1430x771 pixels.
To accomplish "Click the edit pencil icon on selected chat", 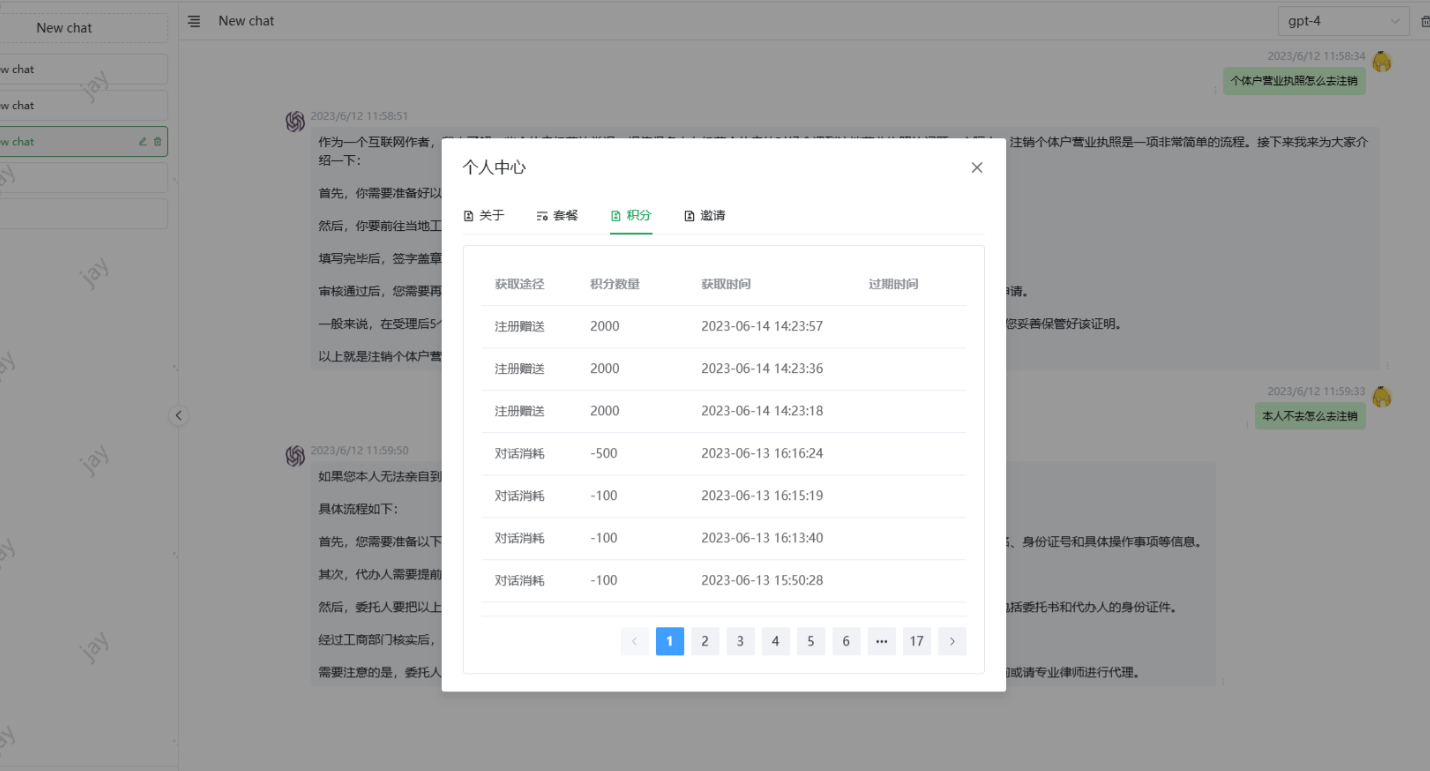I will tap(143, 142).
